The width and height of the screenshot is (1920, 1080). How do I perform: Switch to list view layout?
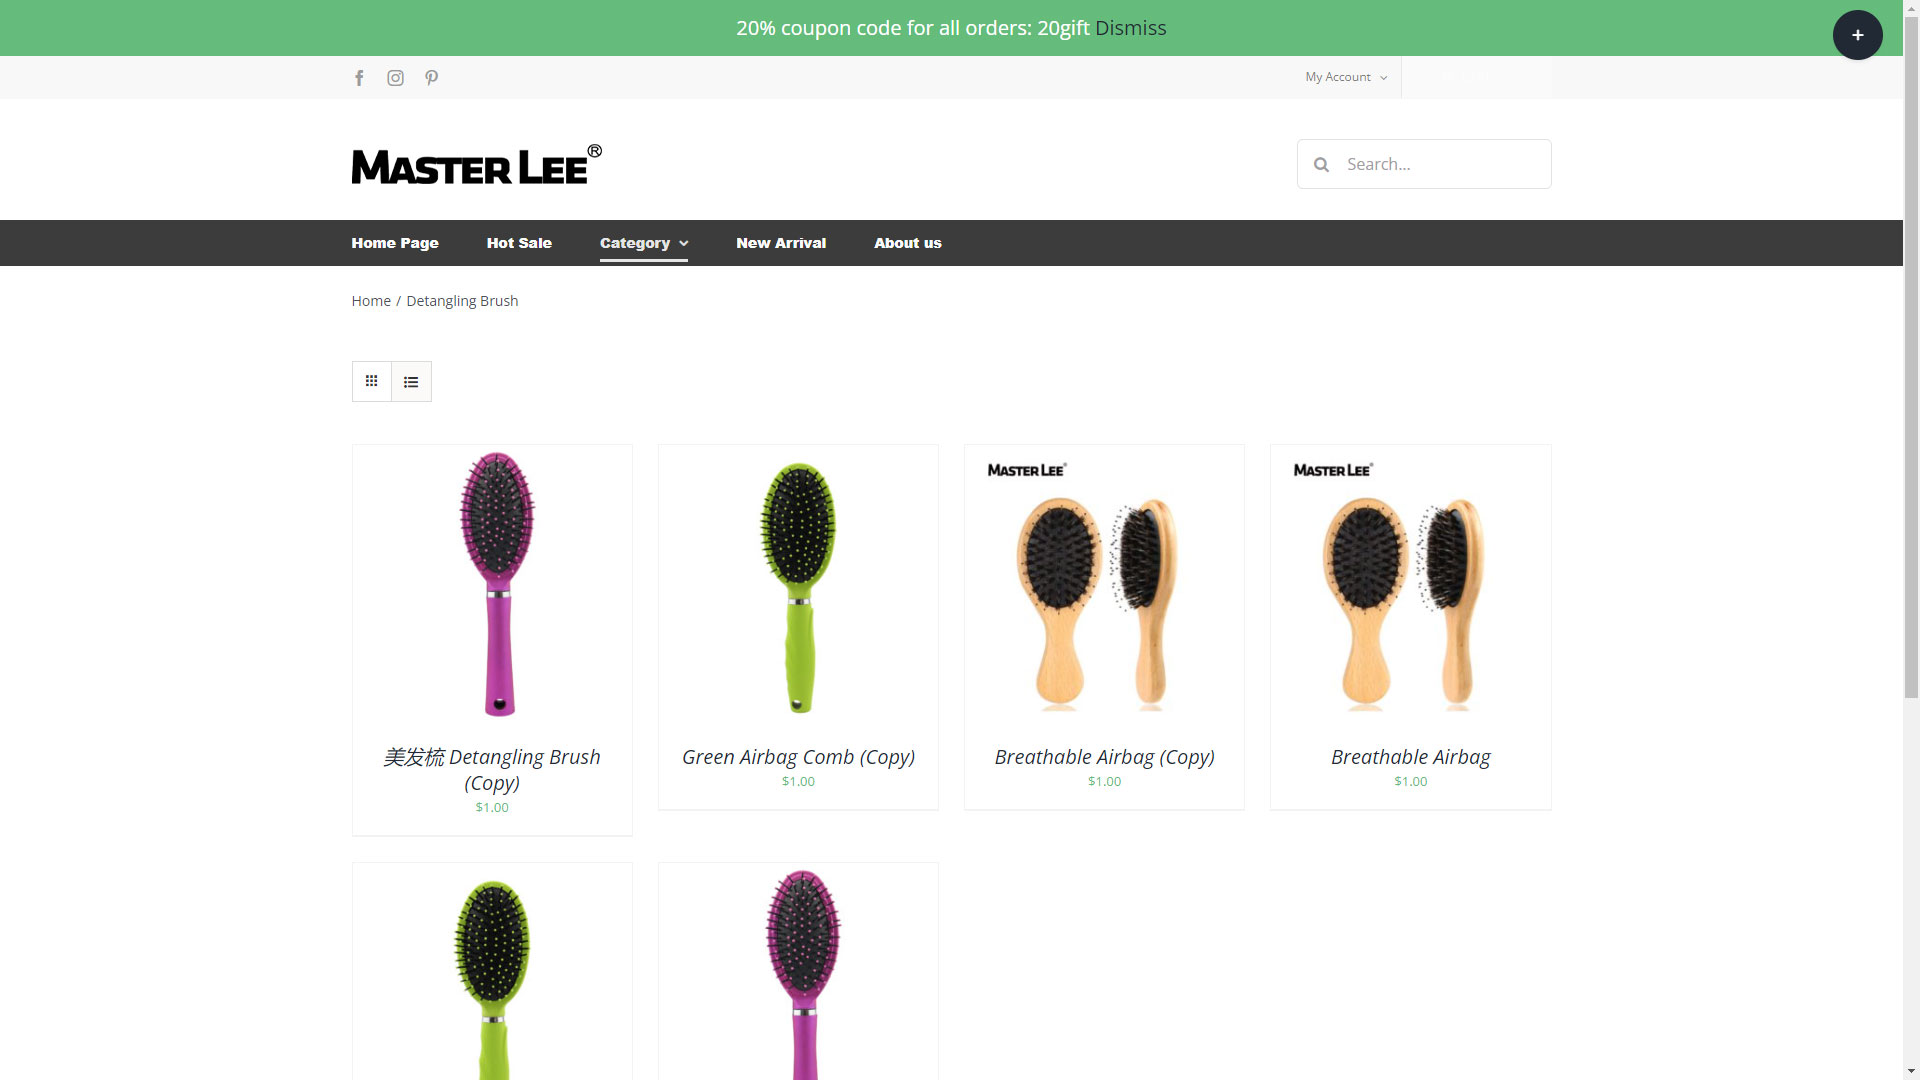point(411,381)
